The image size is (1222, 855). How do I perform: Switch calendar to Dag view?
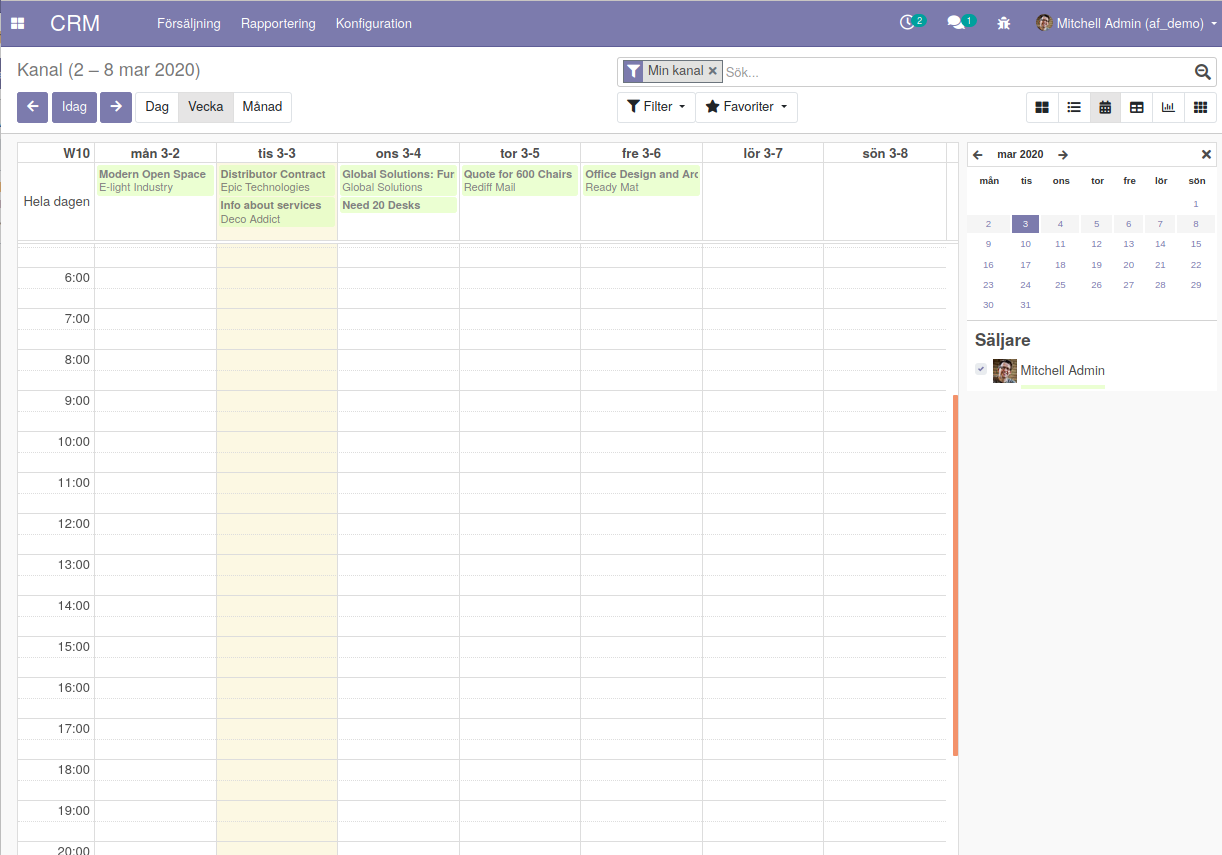pyautogui.click(x=157, y=107)
